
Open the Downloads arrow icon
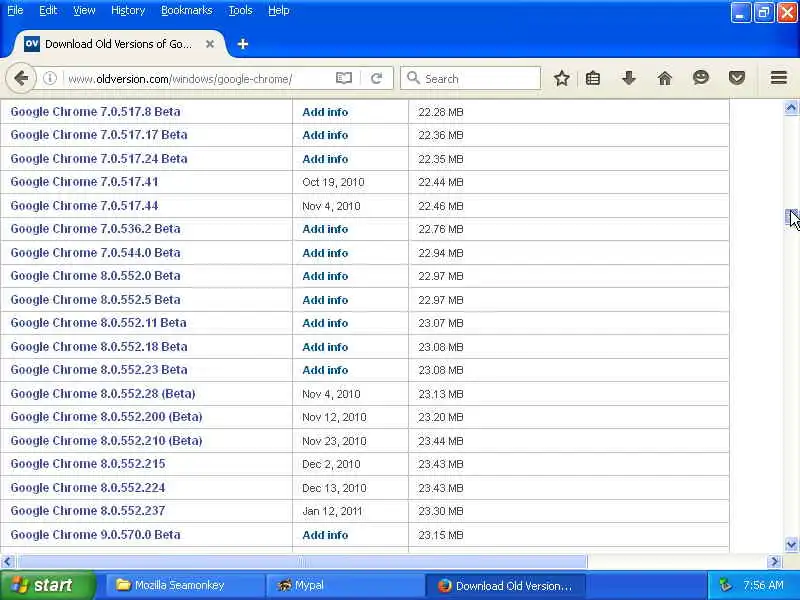click(x=629, y=79)
